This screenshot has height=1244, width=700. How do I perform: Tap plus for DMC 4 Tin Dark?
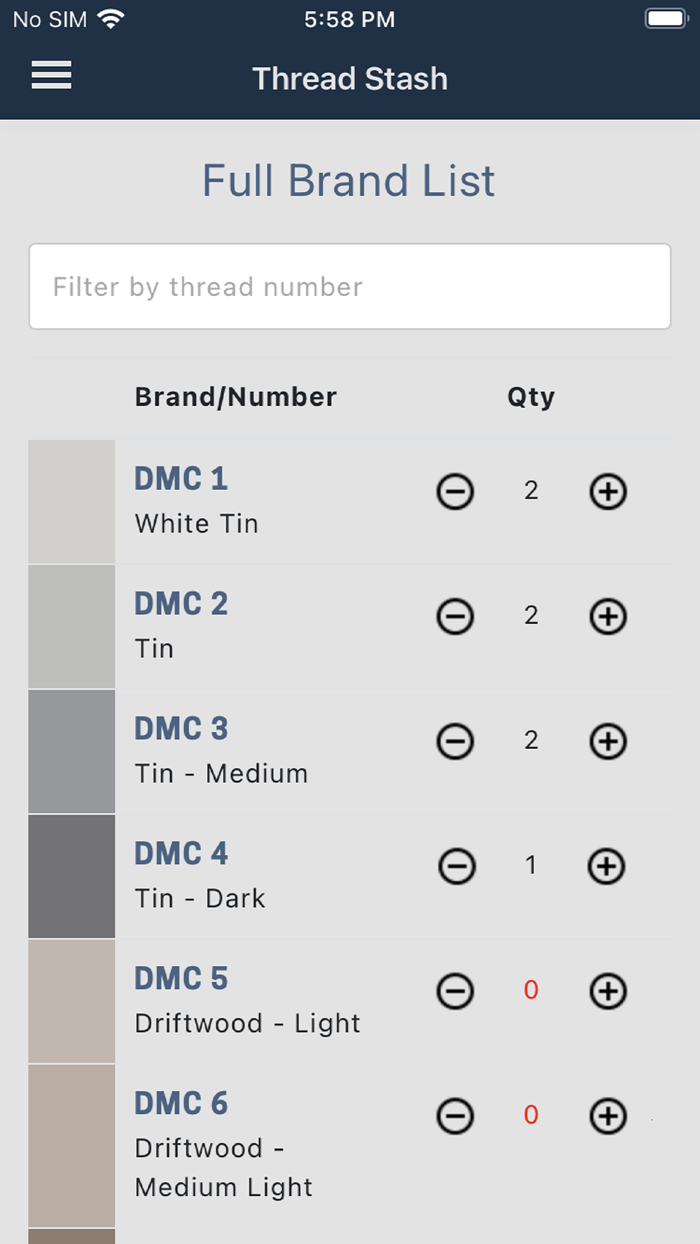pyautogui.click(x=606, y=866)
